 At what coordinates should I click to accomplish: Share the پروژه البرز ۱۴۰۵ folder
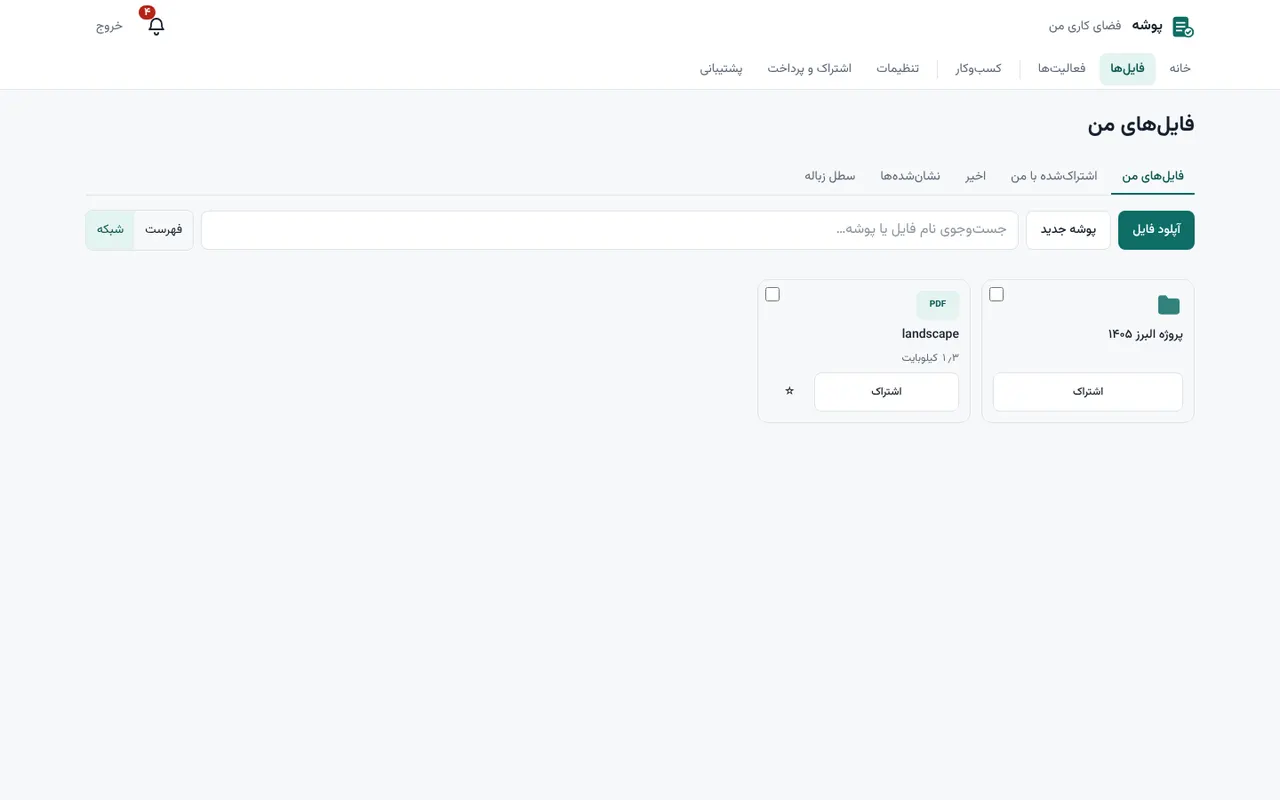(1088, 392)
